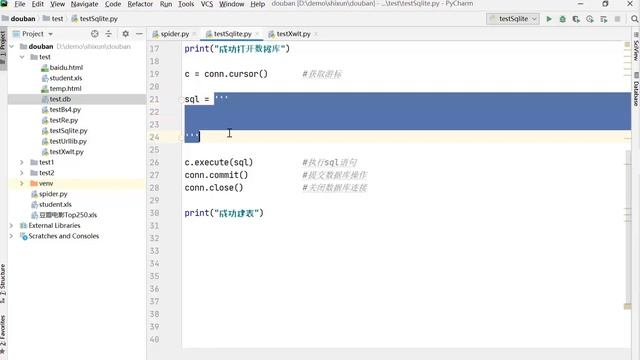The image size is (640, 360).
Task: Collapse the douban root folder
Action: pyautogui.click(x=12, y=47)
